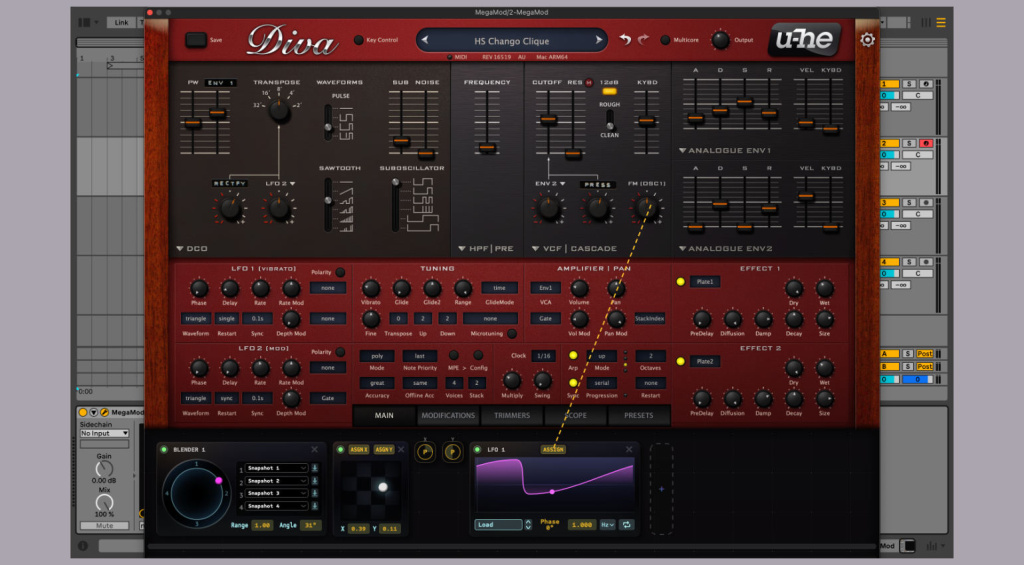
Task: Toggle Effect 2 power light
Action: pyautogui.click(x=680, y=361)
